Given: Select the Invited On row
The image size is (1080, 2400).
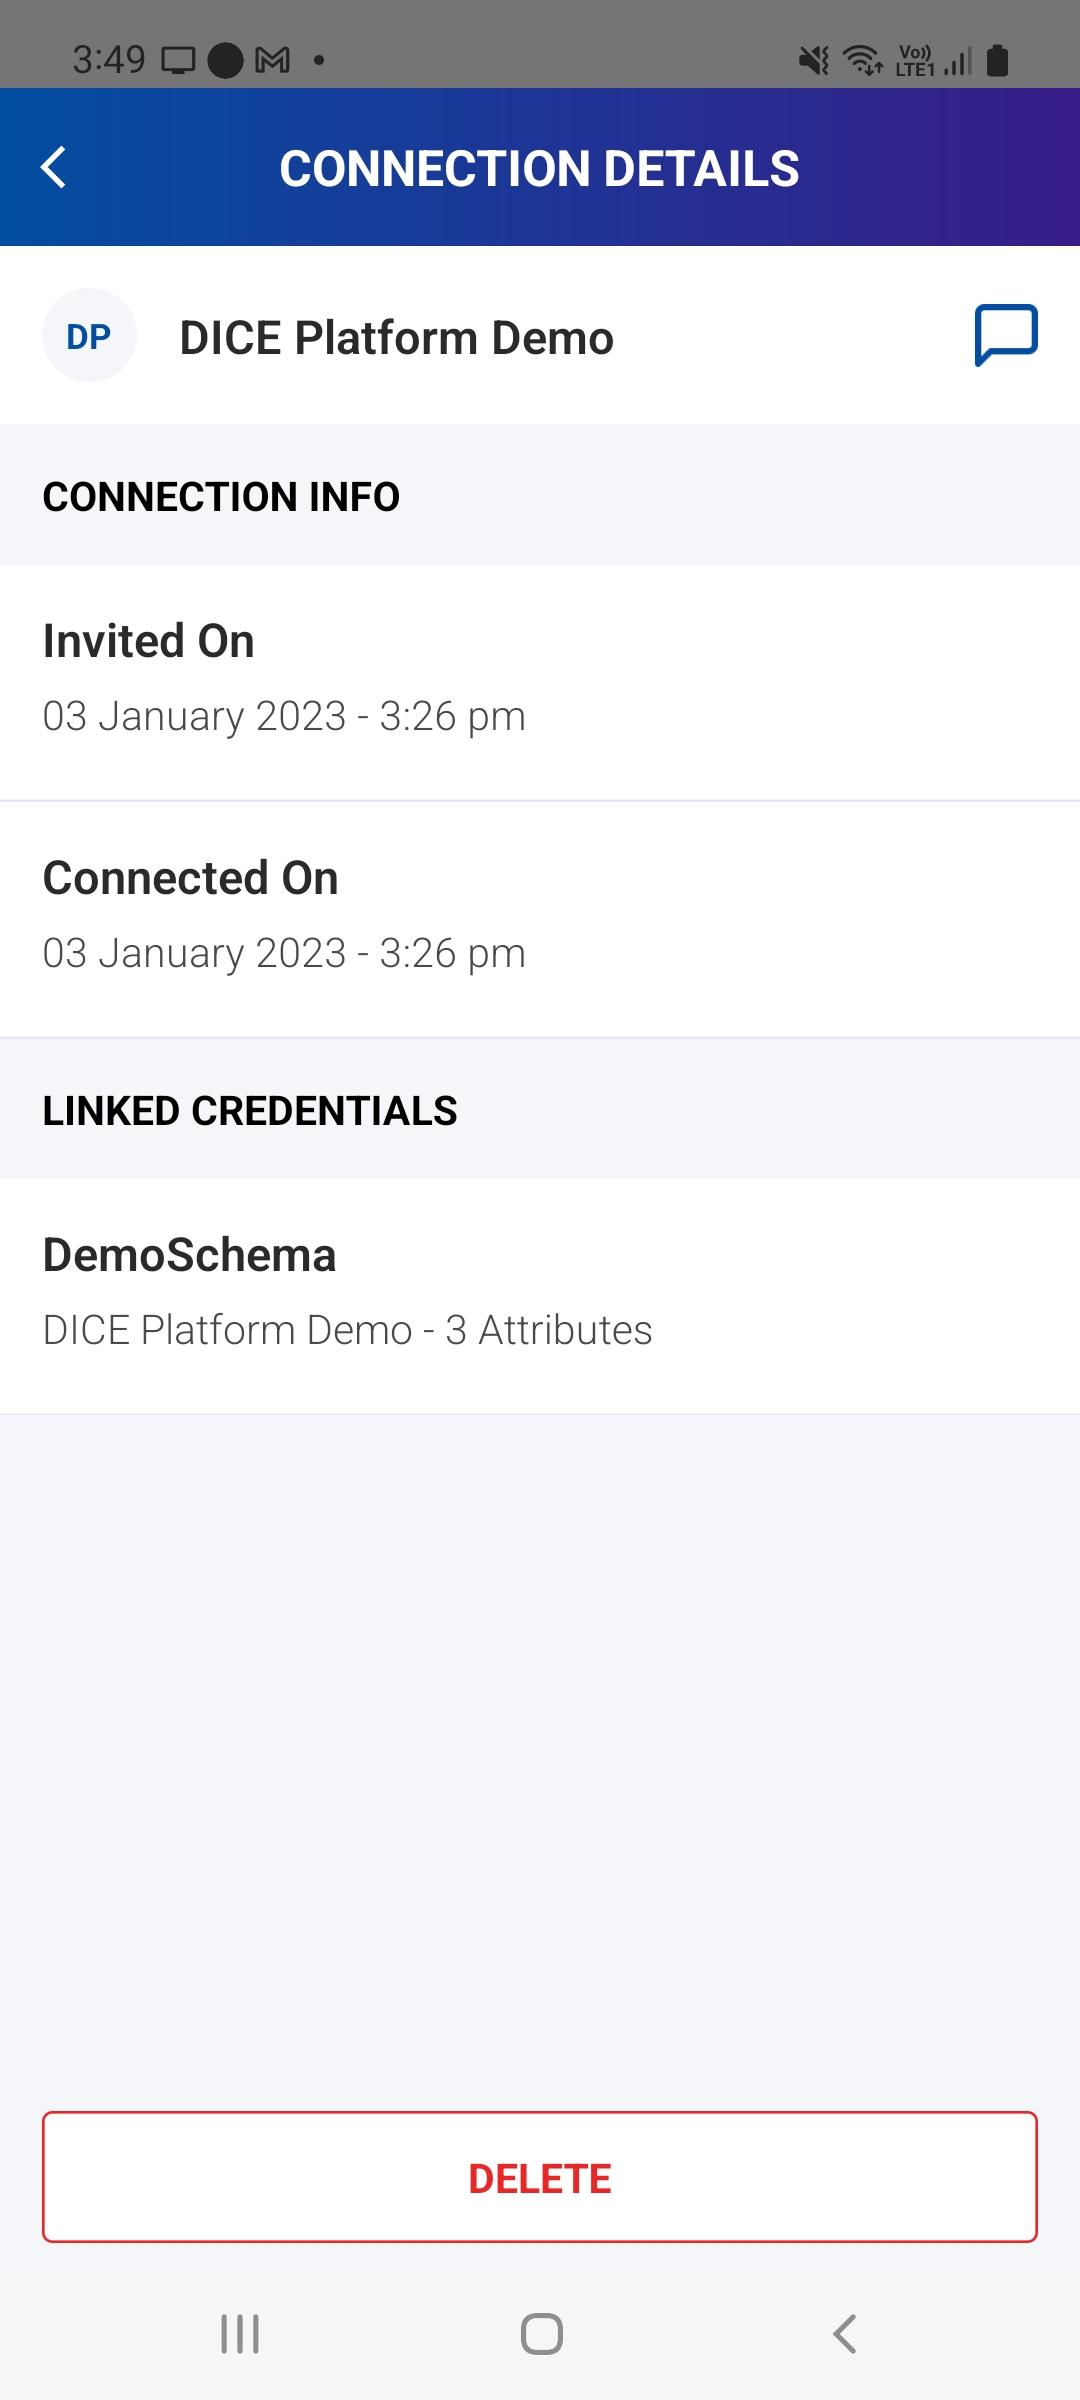Looking at the screenshot, I should (540, 682).
